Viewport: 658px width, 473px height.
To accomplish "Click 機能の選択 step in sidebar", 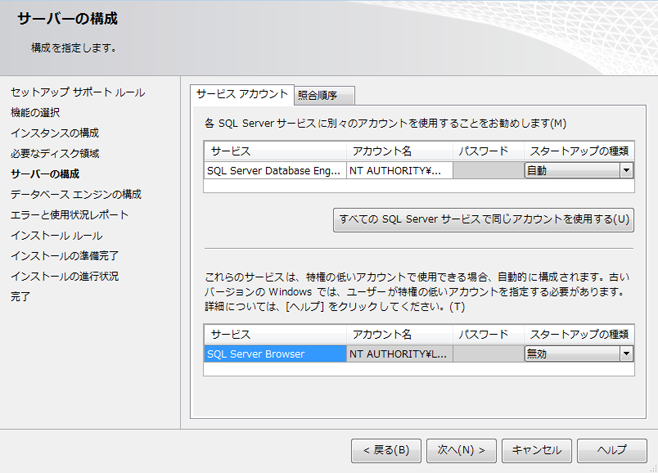I will point(35,112).
